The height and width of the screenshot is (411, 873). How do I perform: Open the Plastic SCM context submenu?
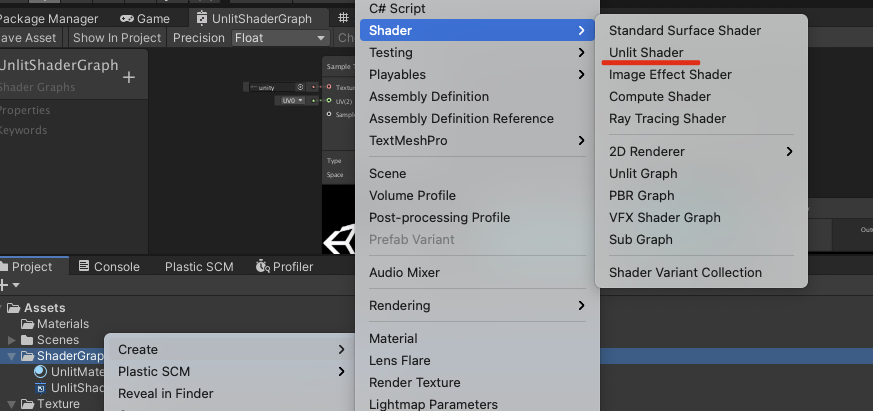(x=230, y=371)
